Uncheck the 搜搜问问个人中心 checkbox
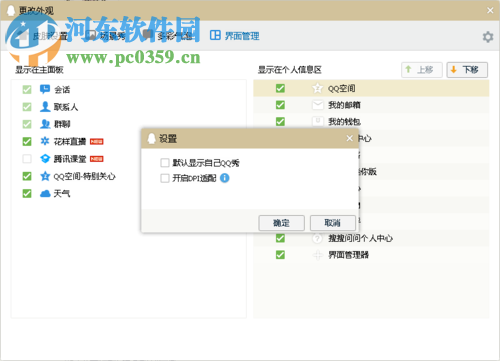 [280, 238]
